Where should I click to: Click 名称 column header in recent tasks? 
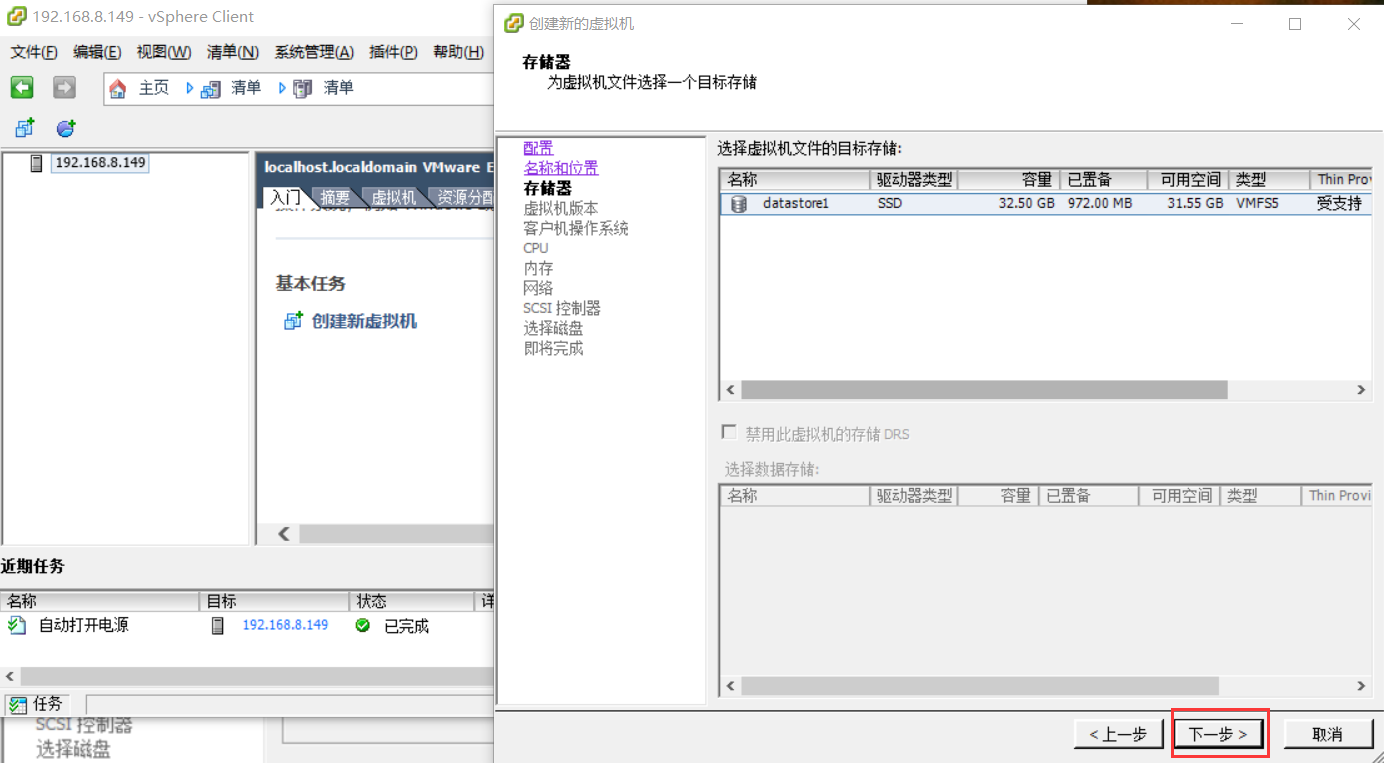coord(100,601)
